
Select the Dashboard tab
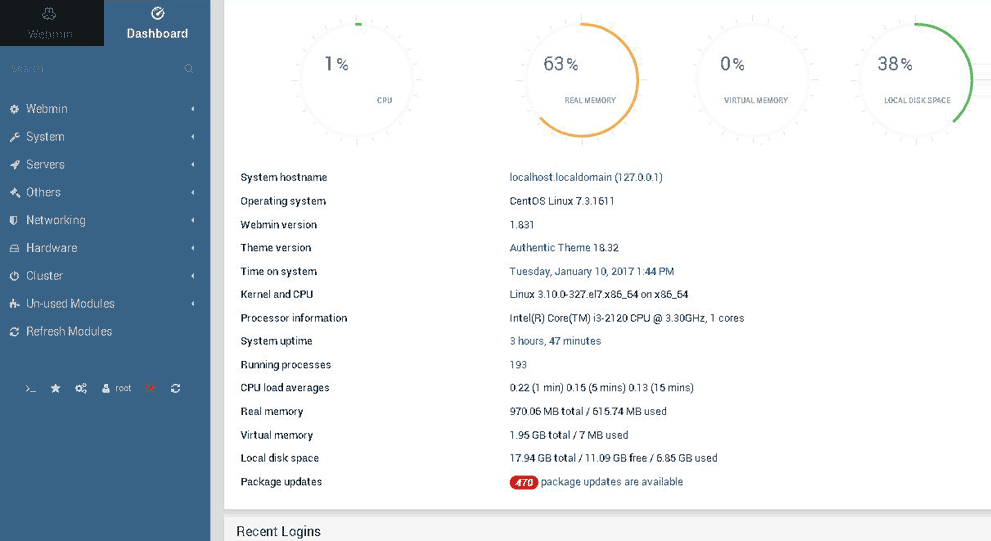[x=157, y=23]
